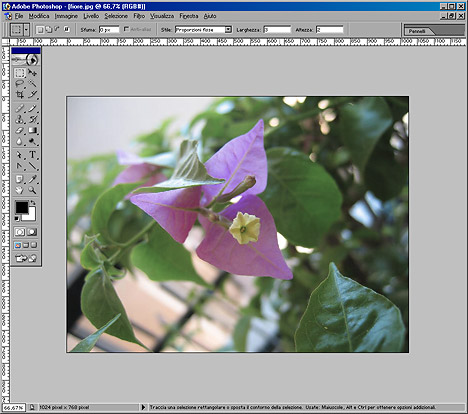Open Adobe Online from toolbox header image
The image size is (468, 414).
pos(26,60)
